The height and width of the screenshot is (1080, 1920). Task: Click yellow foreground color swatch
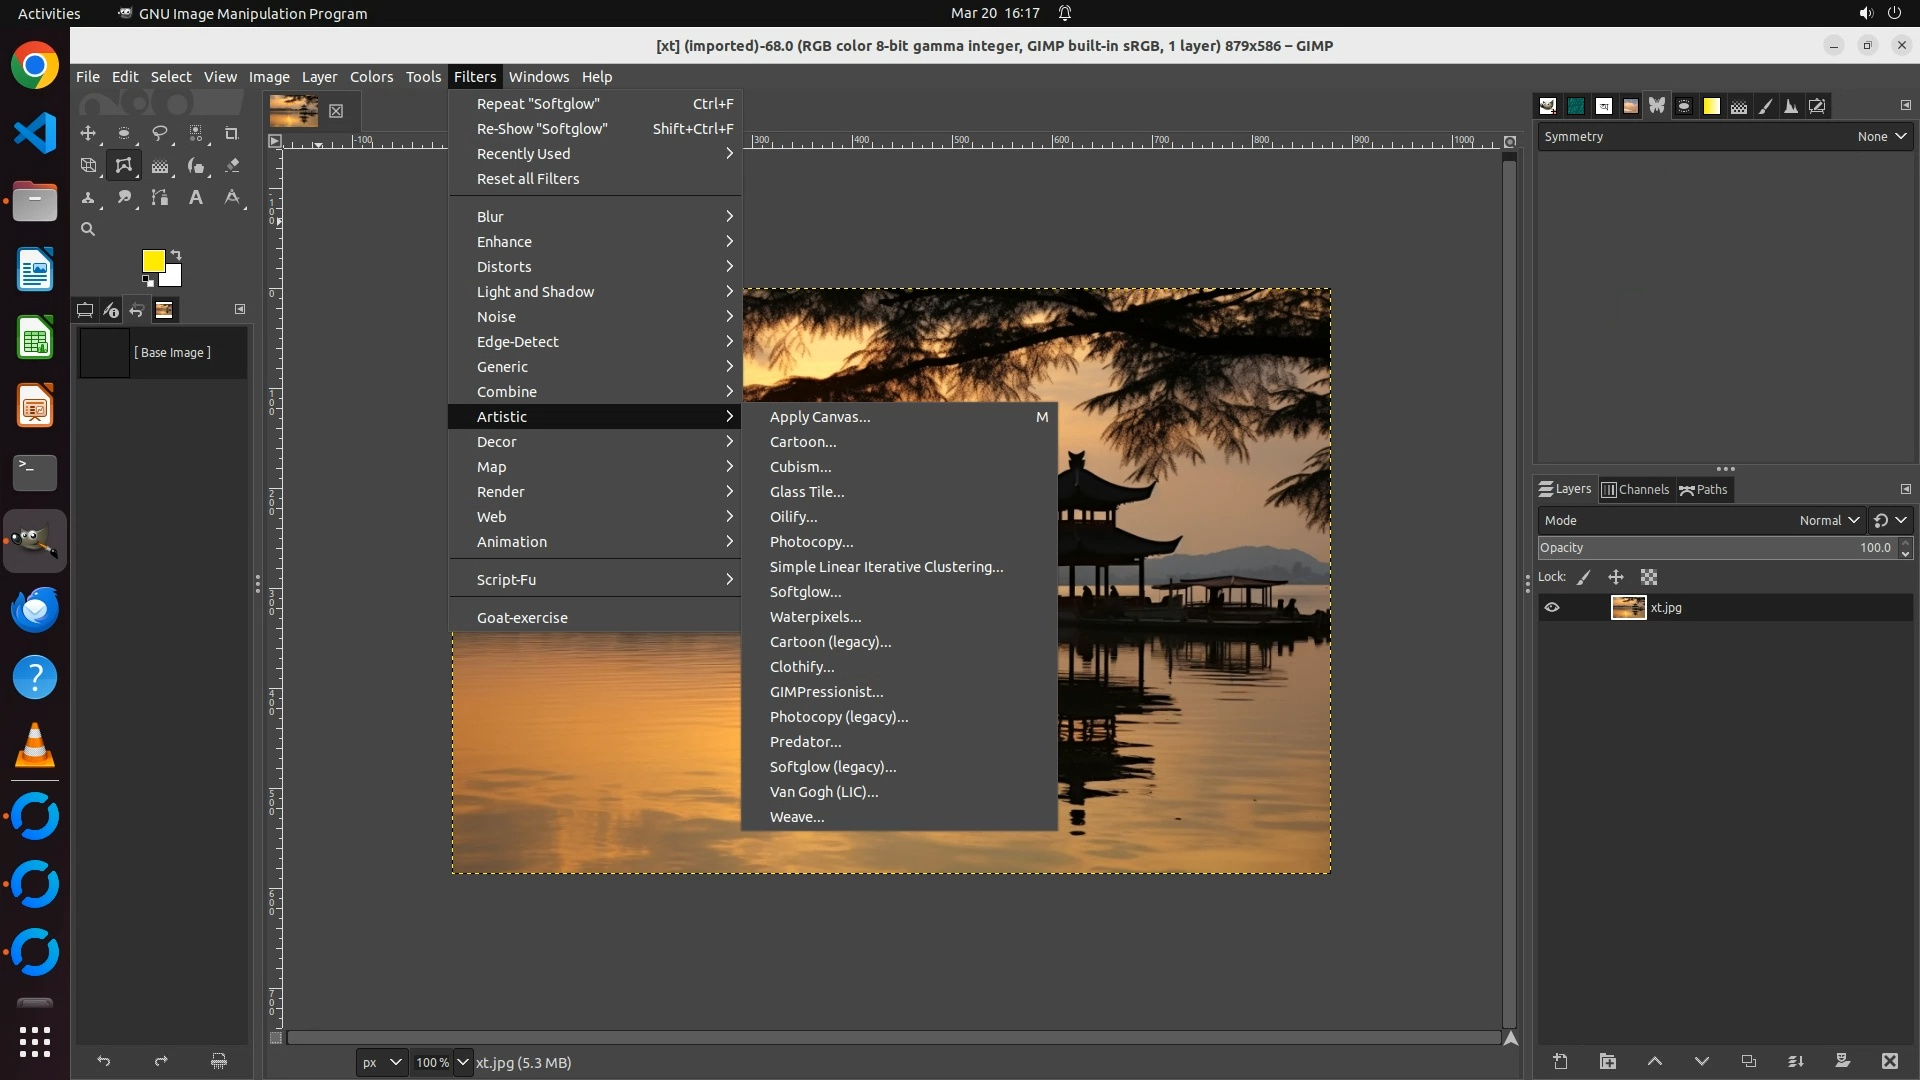(x=152, y=261)
